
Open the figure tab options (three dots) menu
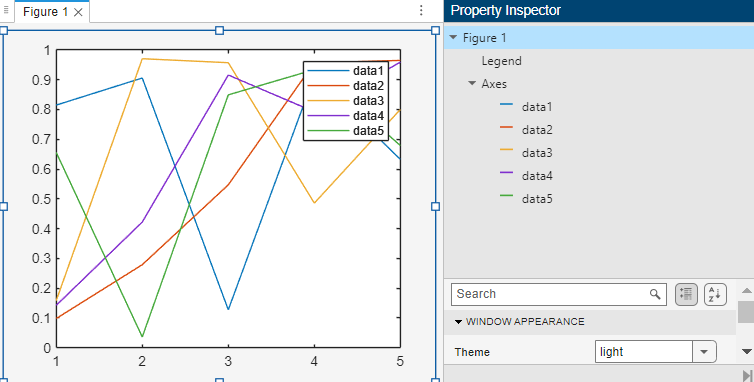click(x=421, y=11)
